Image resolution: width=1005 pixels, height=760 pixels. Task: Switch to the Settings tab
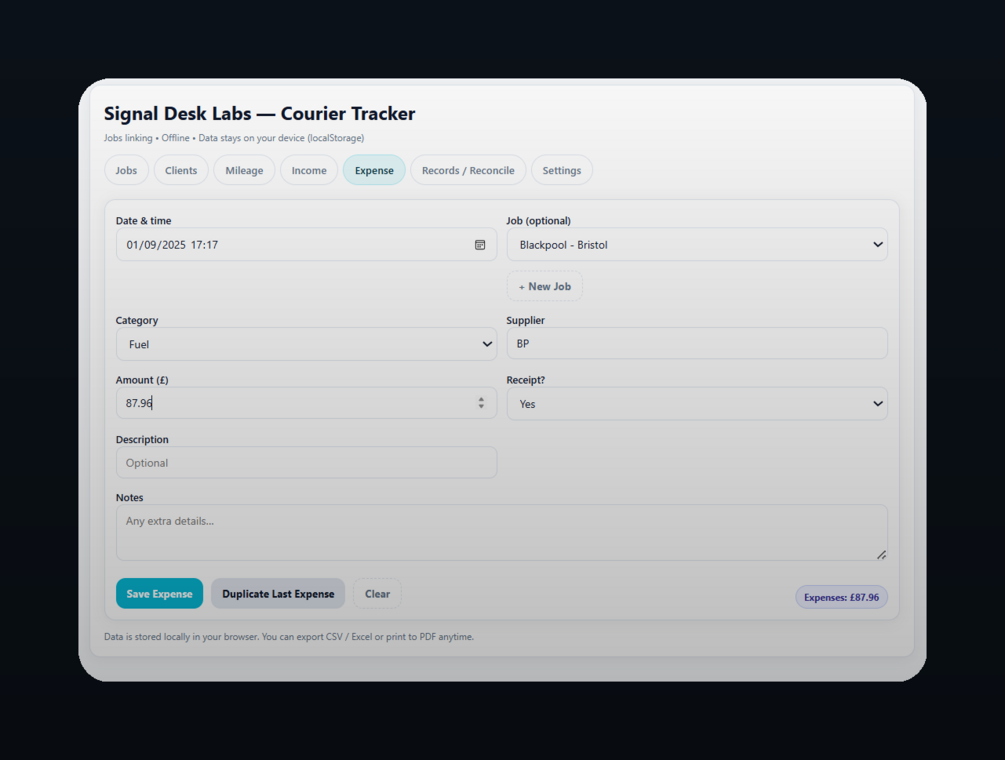[x=562, y=171]
